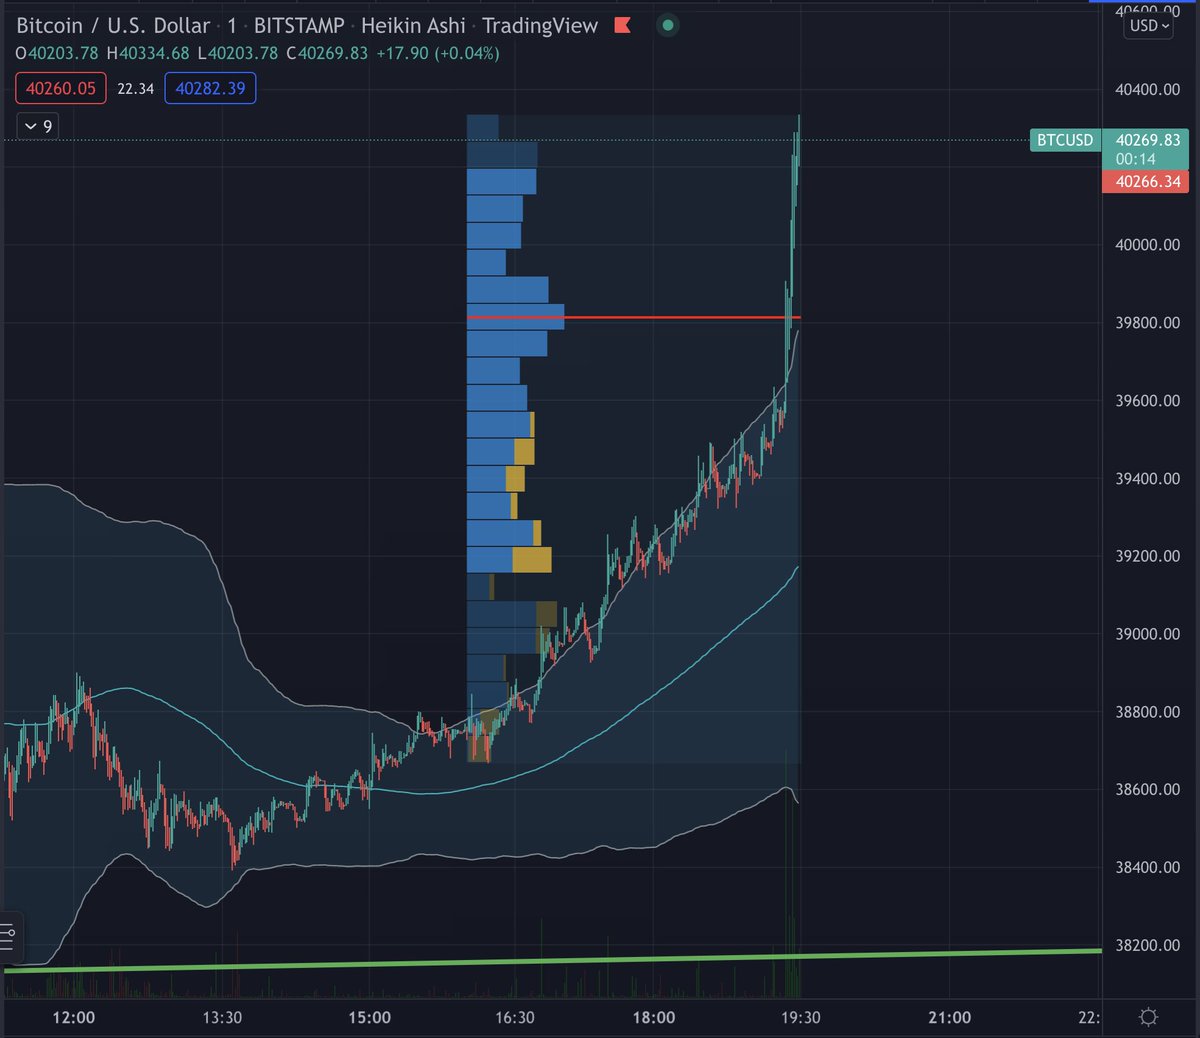Open the object tree panel icon
1200x1038 pixels.
pyautogui.click(x=8, y=938)
